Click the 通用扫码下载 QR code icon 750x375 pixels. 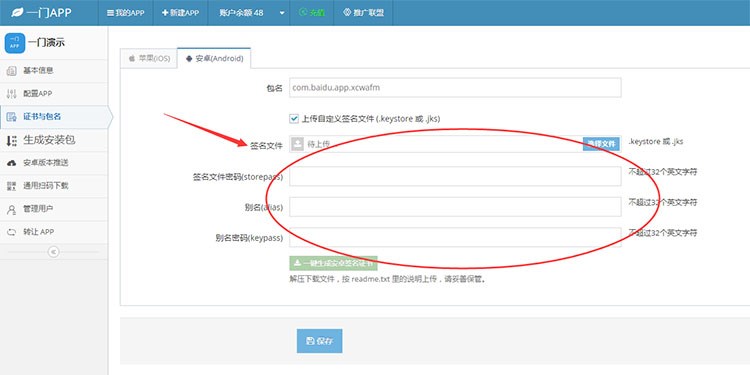11,186
